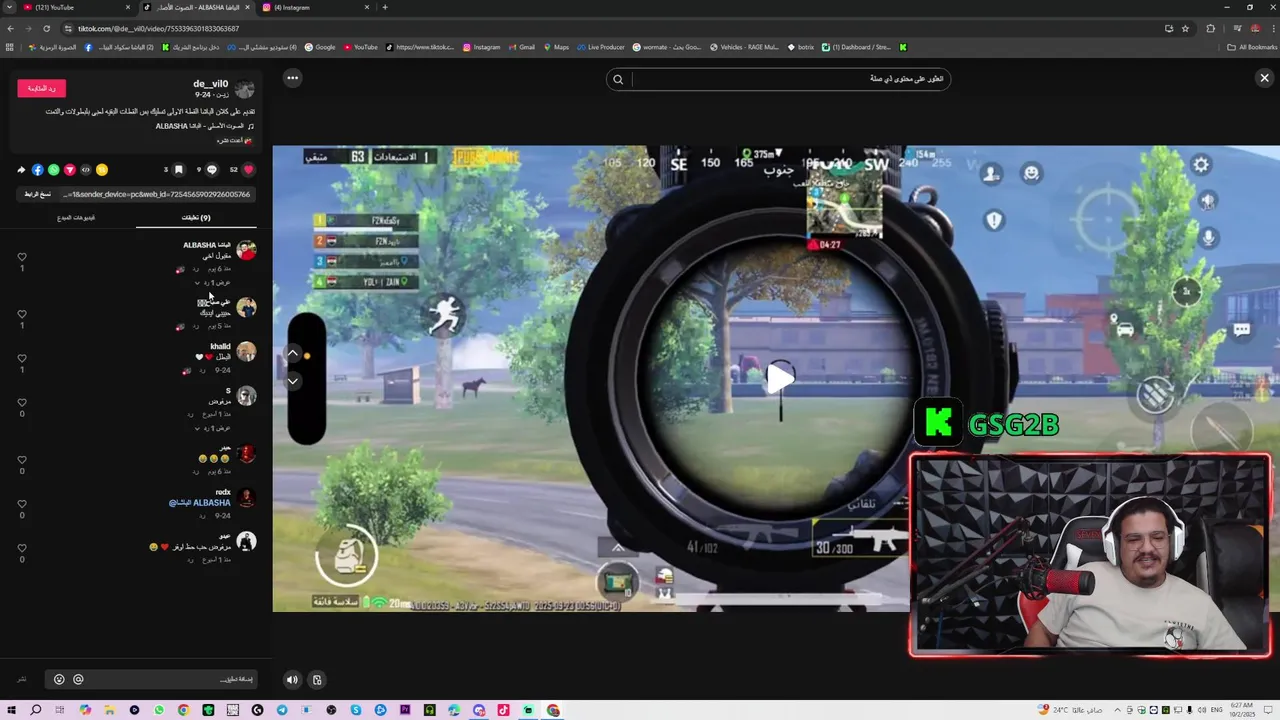Expand 1 reply under S's comment
This screenshot has width=1280, height=720.
[212, 428]
